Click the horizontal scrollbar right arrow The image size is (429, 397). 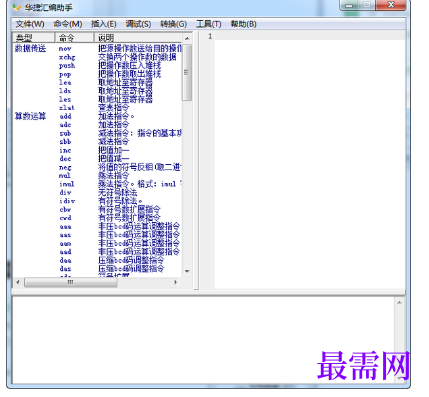click(176, 282)
